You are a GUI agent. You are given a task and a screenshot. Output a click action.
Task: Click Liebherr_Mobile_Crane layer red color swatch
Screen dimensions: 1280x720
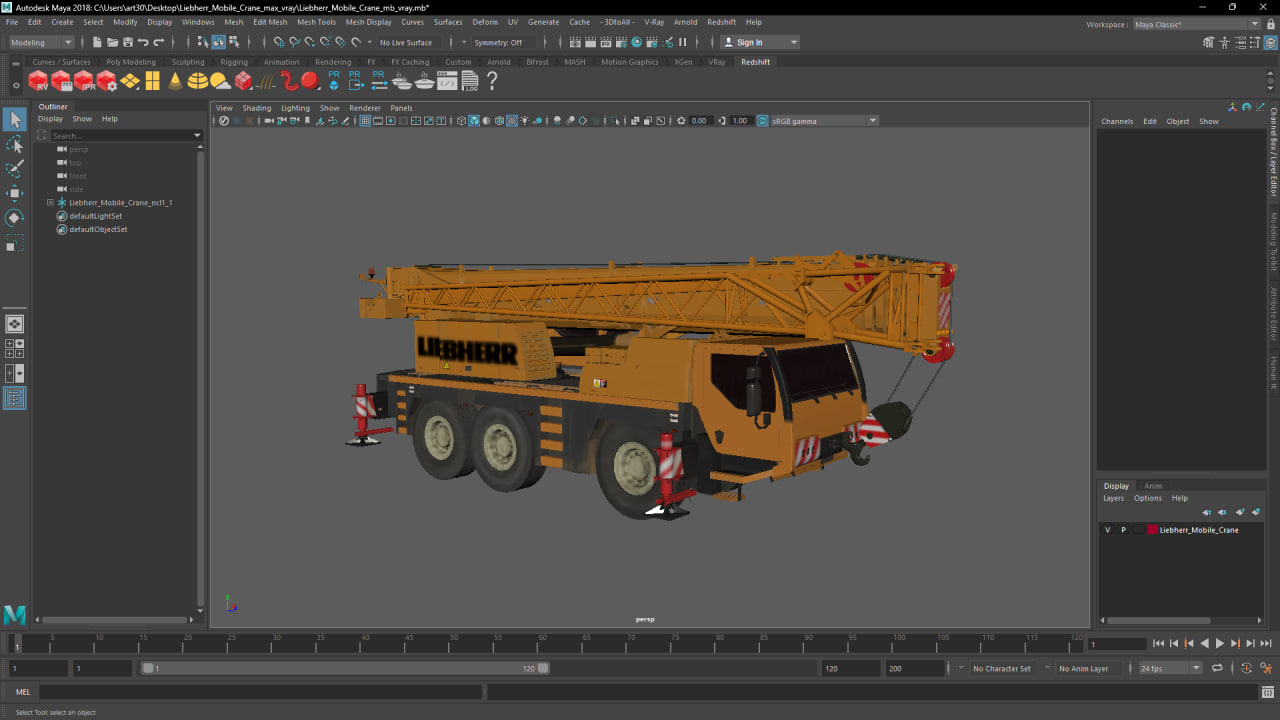(x=1152, y=530)
